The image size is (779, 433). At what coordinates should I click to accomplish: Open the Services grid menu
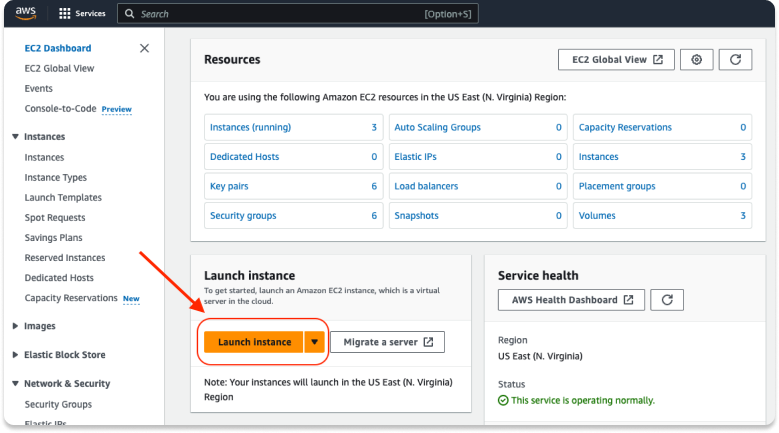point(82,15)
